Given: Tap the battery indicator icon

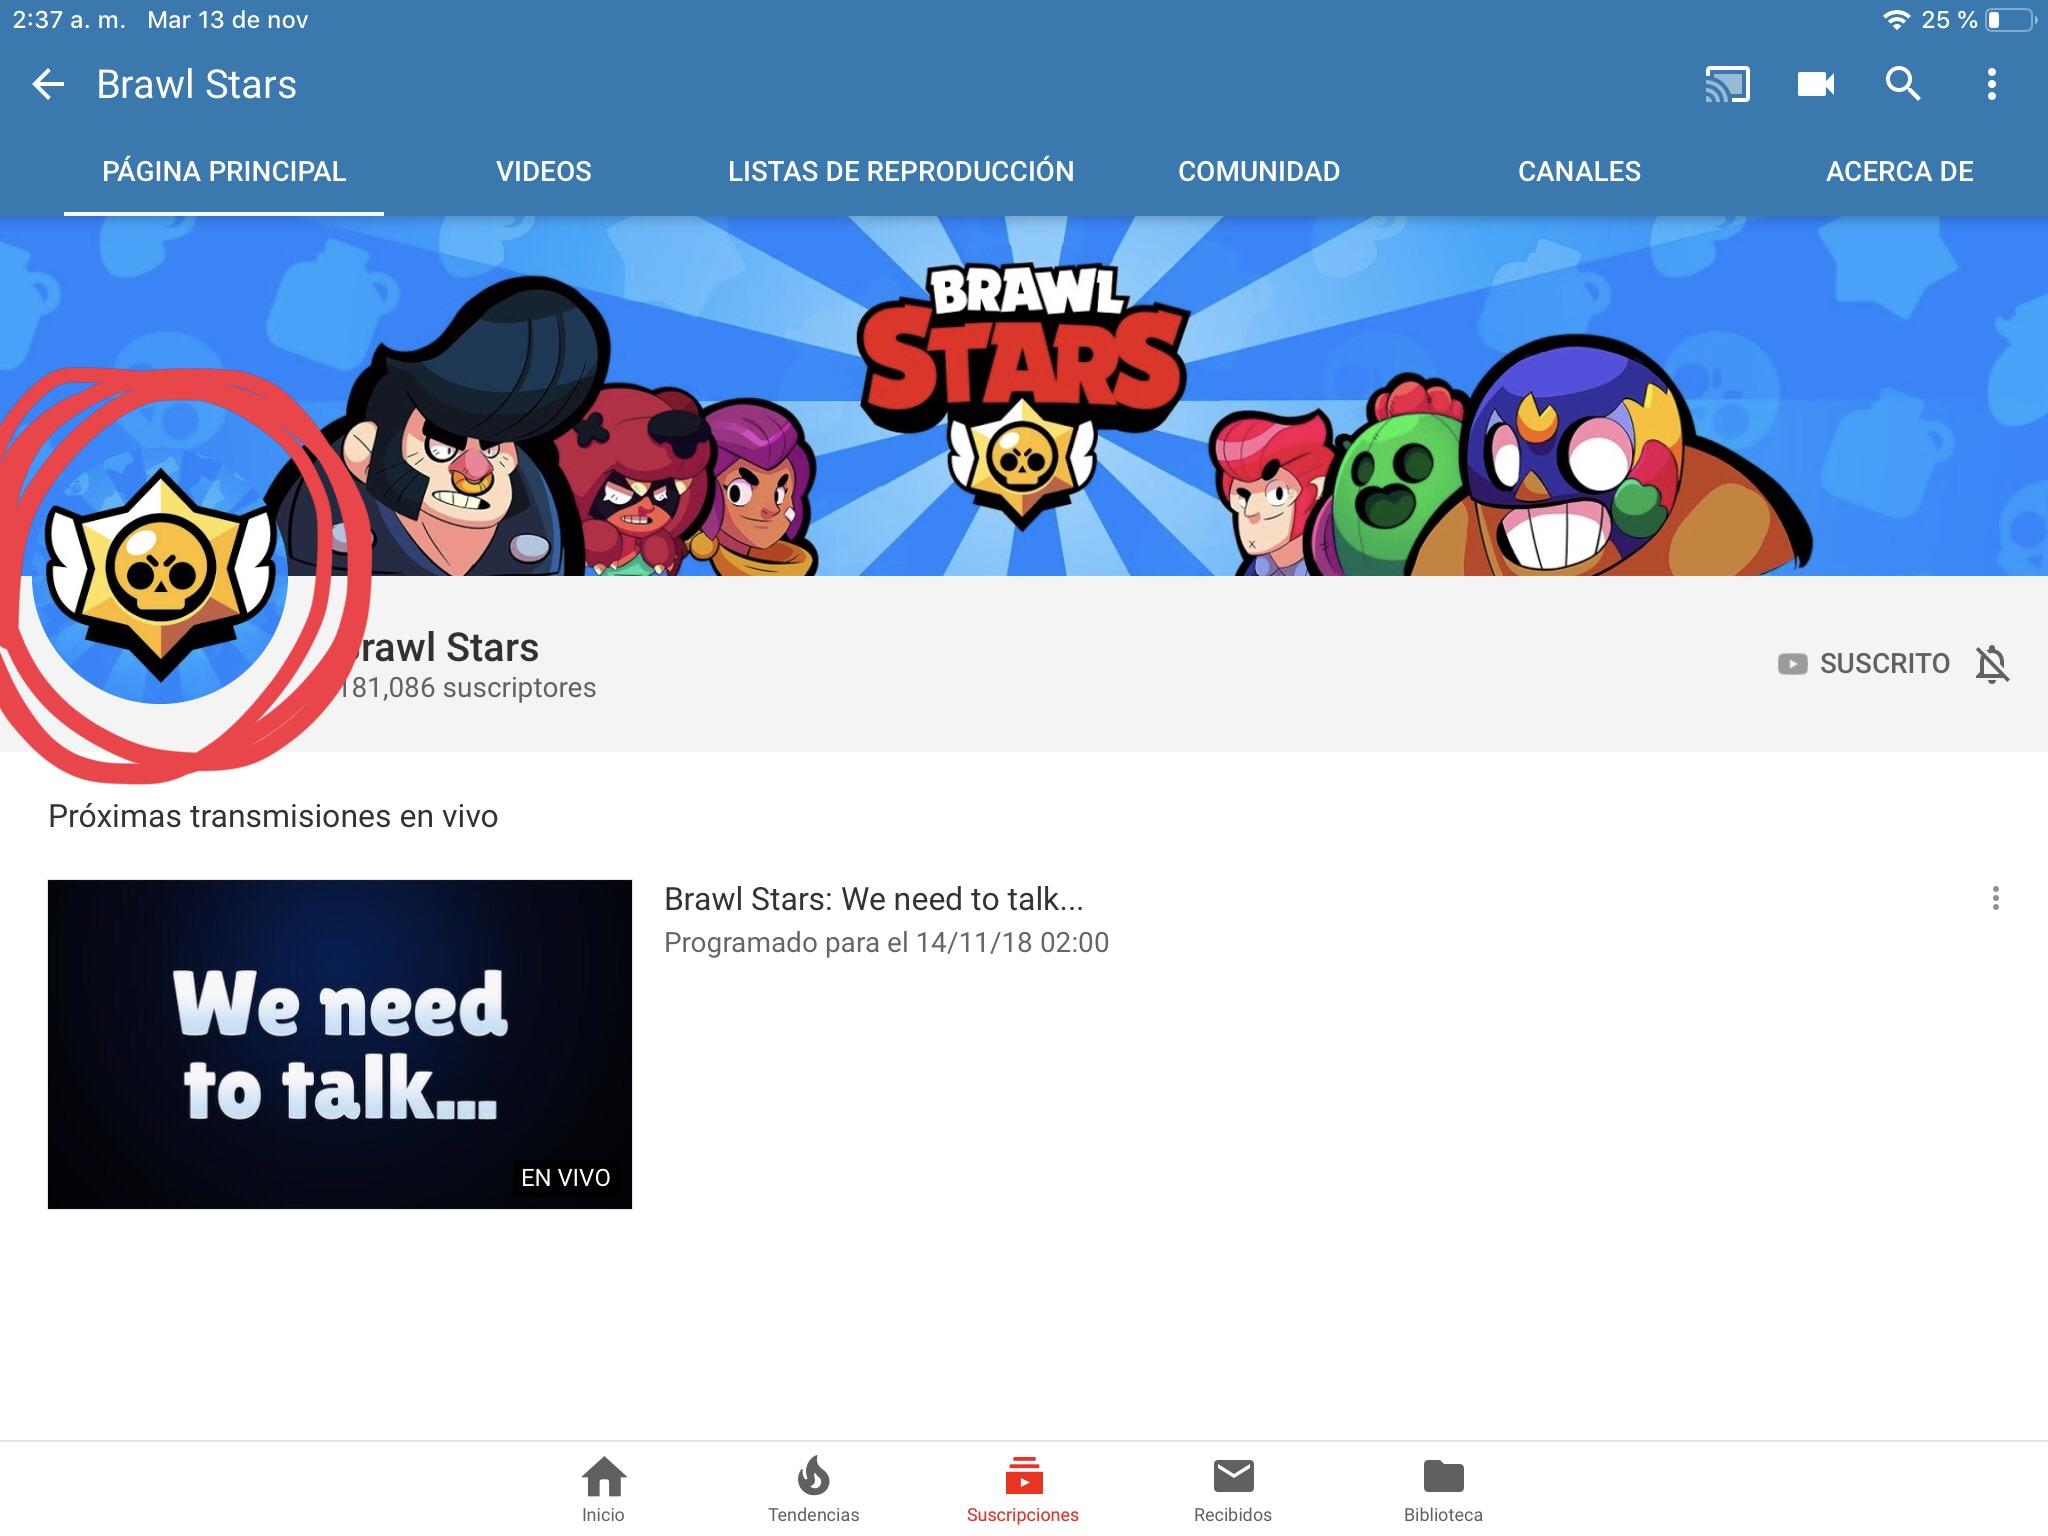Looking at the screenshot, I should 2010,20.
